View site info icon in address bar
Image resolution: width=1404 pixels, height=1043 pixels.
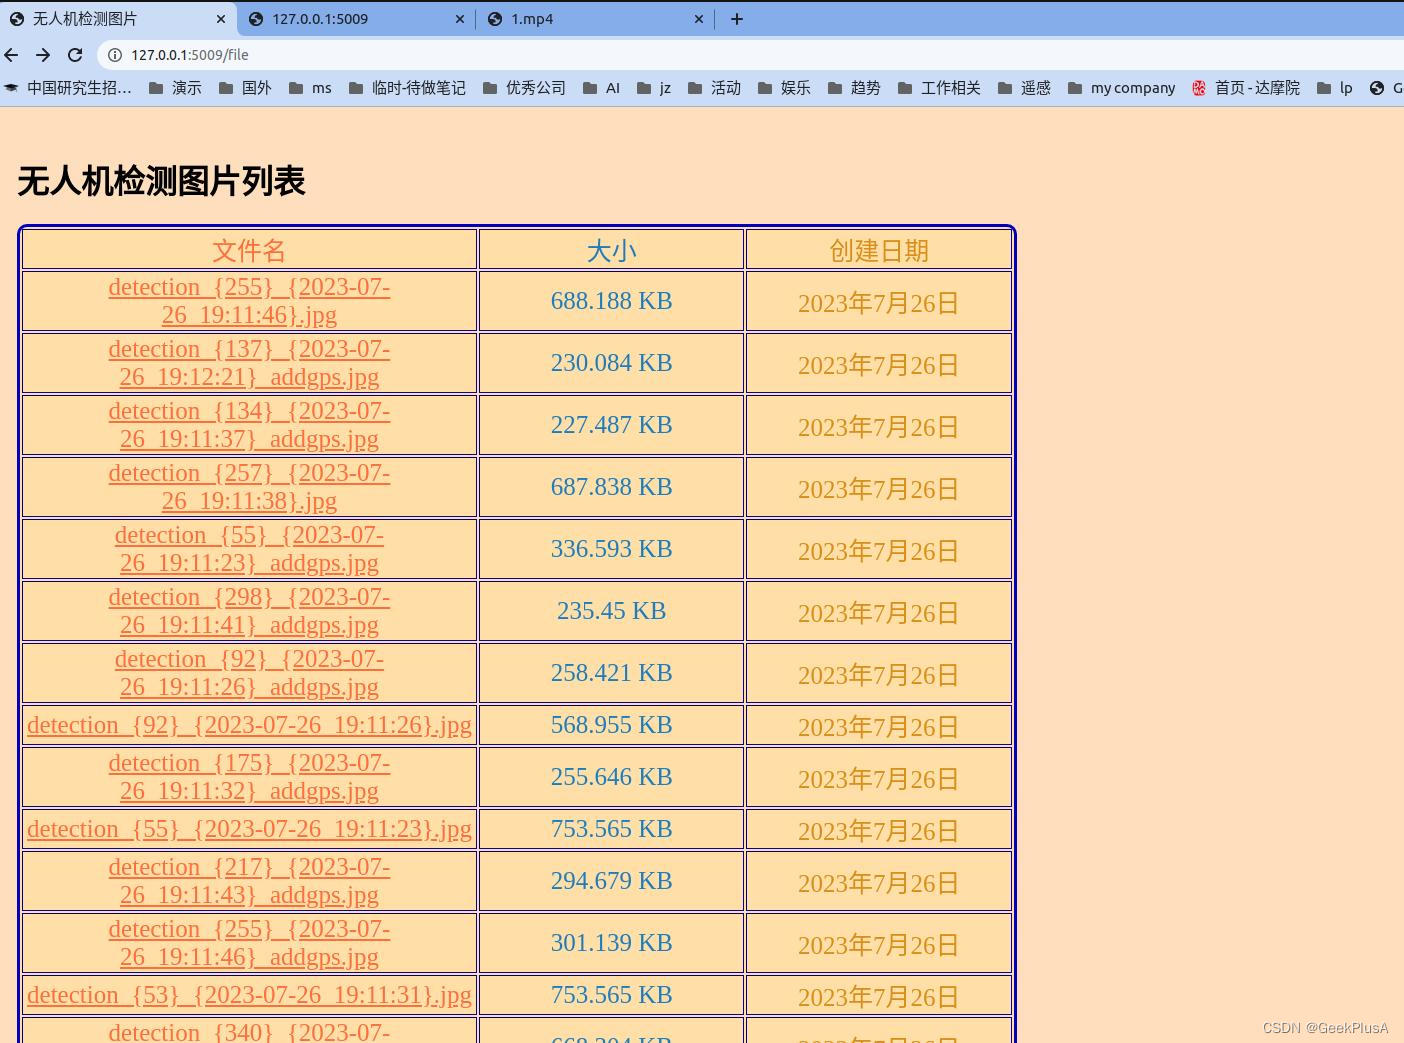115,55
